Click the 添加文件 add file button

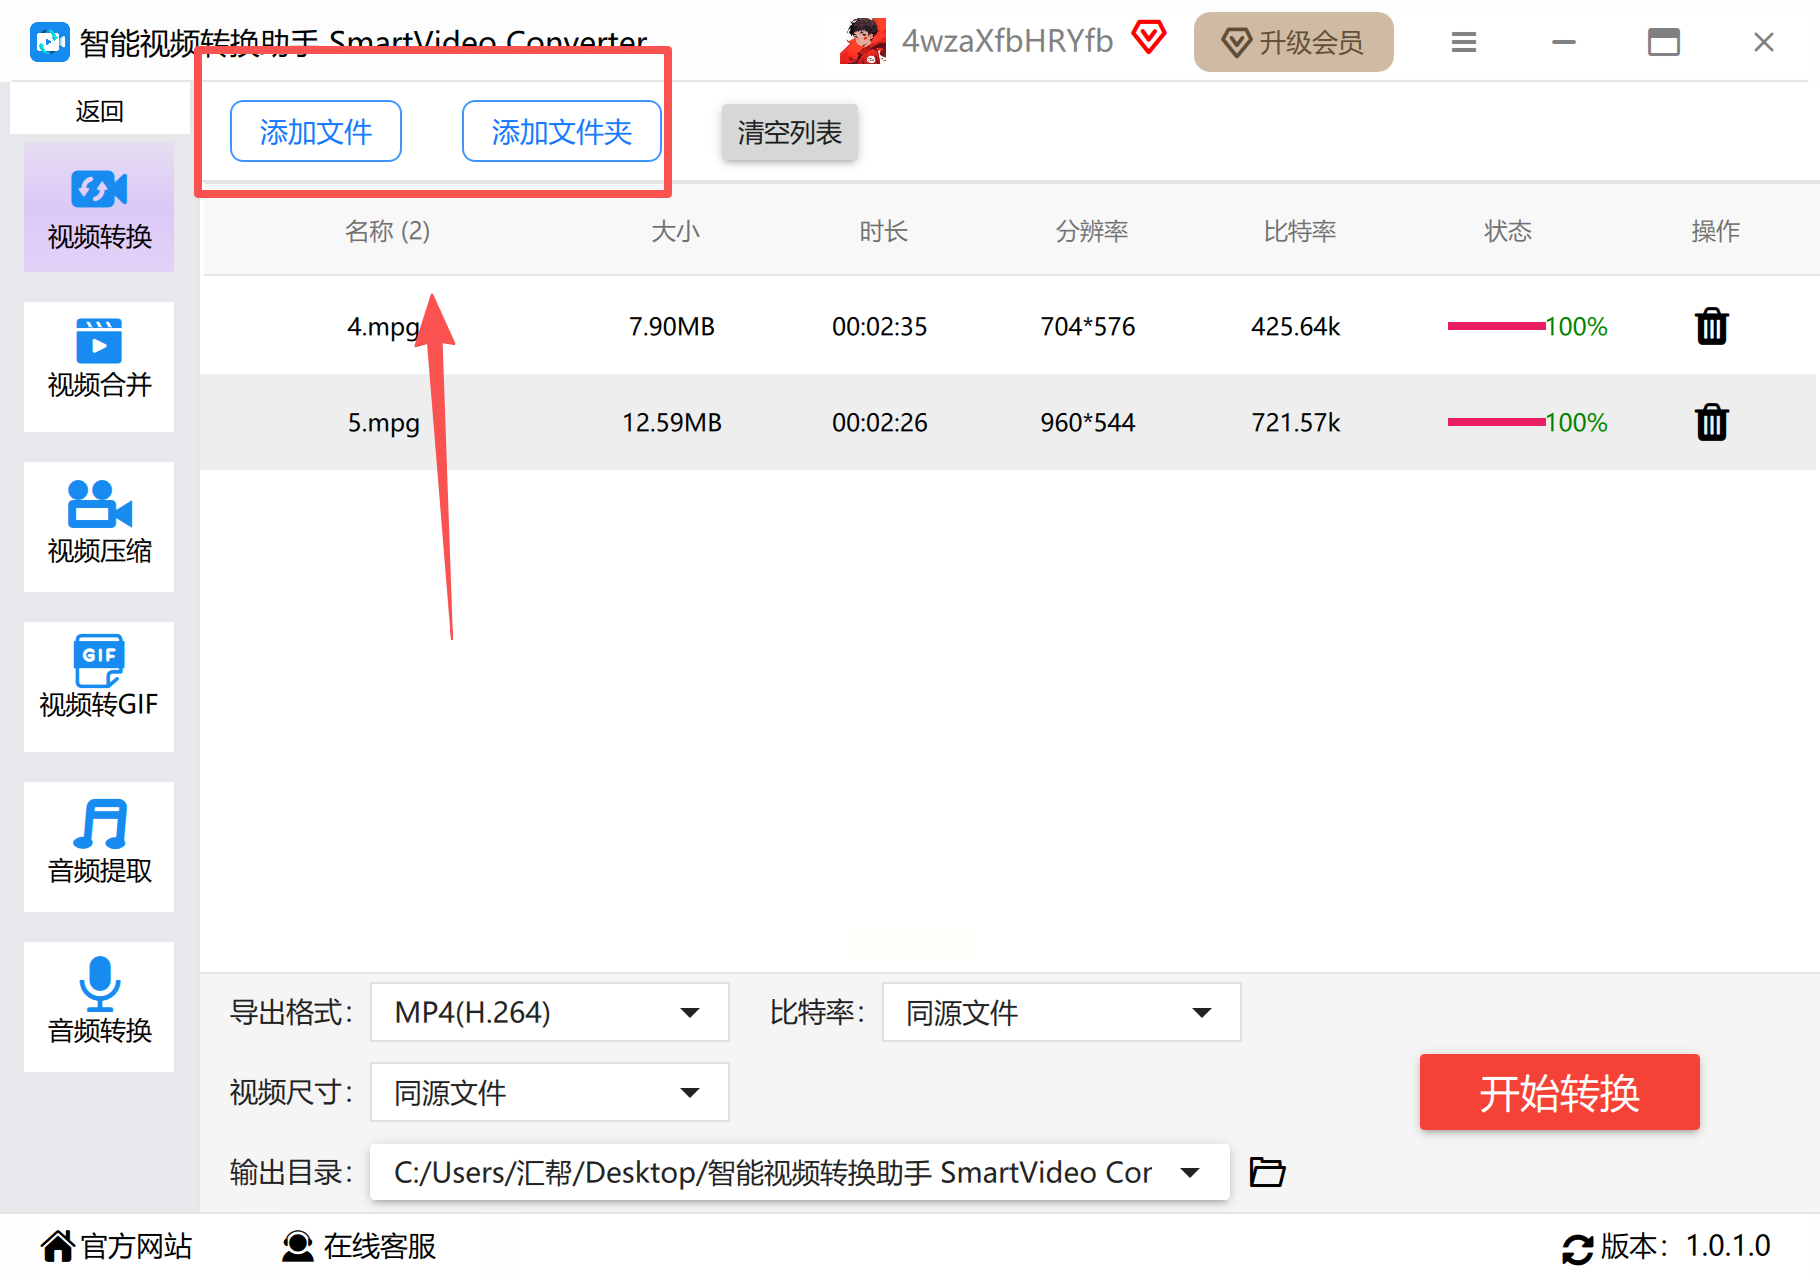[316, 131]
